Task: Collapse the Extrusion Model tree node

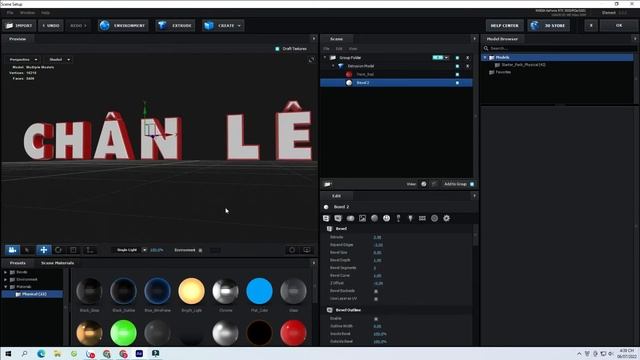Action: (333, 66)
